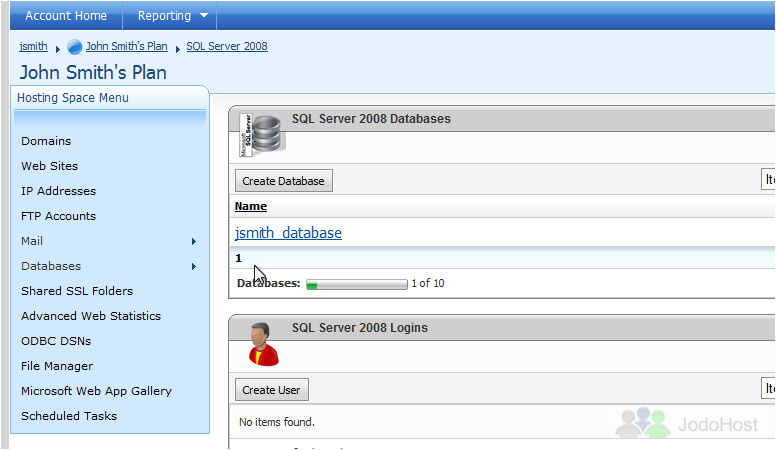Click the "1 of 10" quota text
Screen dimensions: 776x450
pyautogui.click(x=428, y=283)
